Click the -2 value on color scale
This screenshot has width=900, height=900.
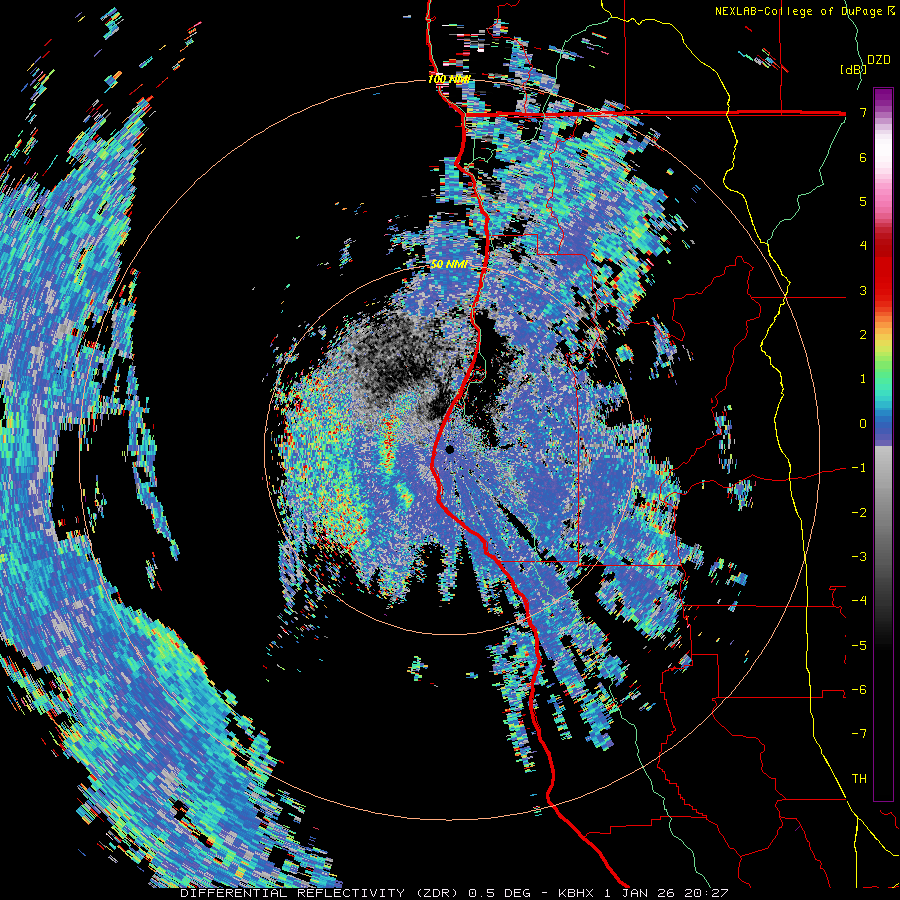(x=859, y=513)
